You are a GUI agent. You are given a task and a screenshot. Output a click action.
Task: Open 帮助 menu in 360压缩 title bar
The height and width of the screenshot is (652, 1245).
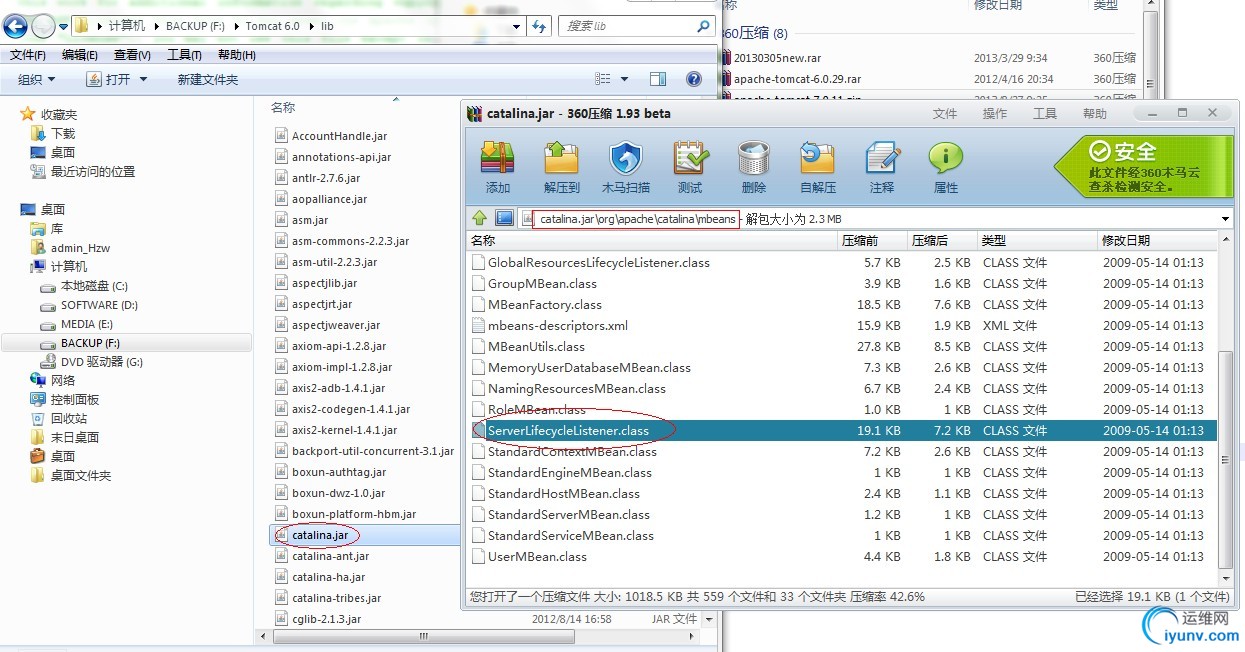click(1095, 114)
